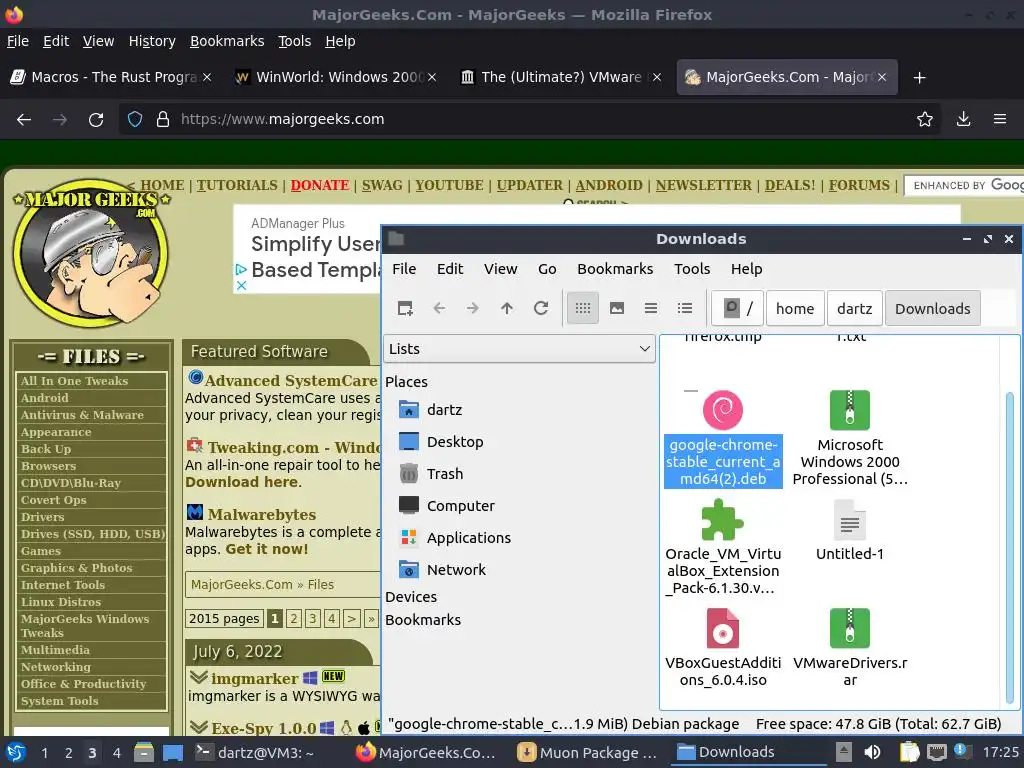Click the MajorGeeks logo image
Viewport: 1024px width, 768px height.
pos(91,253)
